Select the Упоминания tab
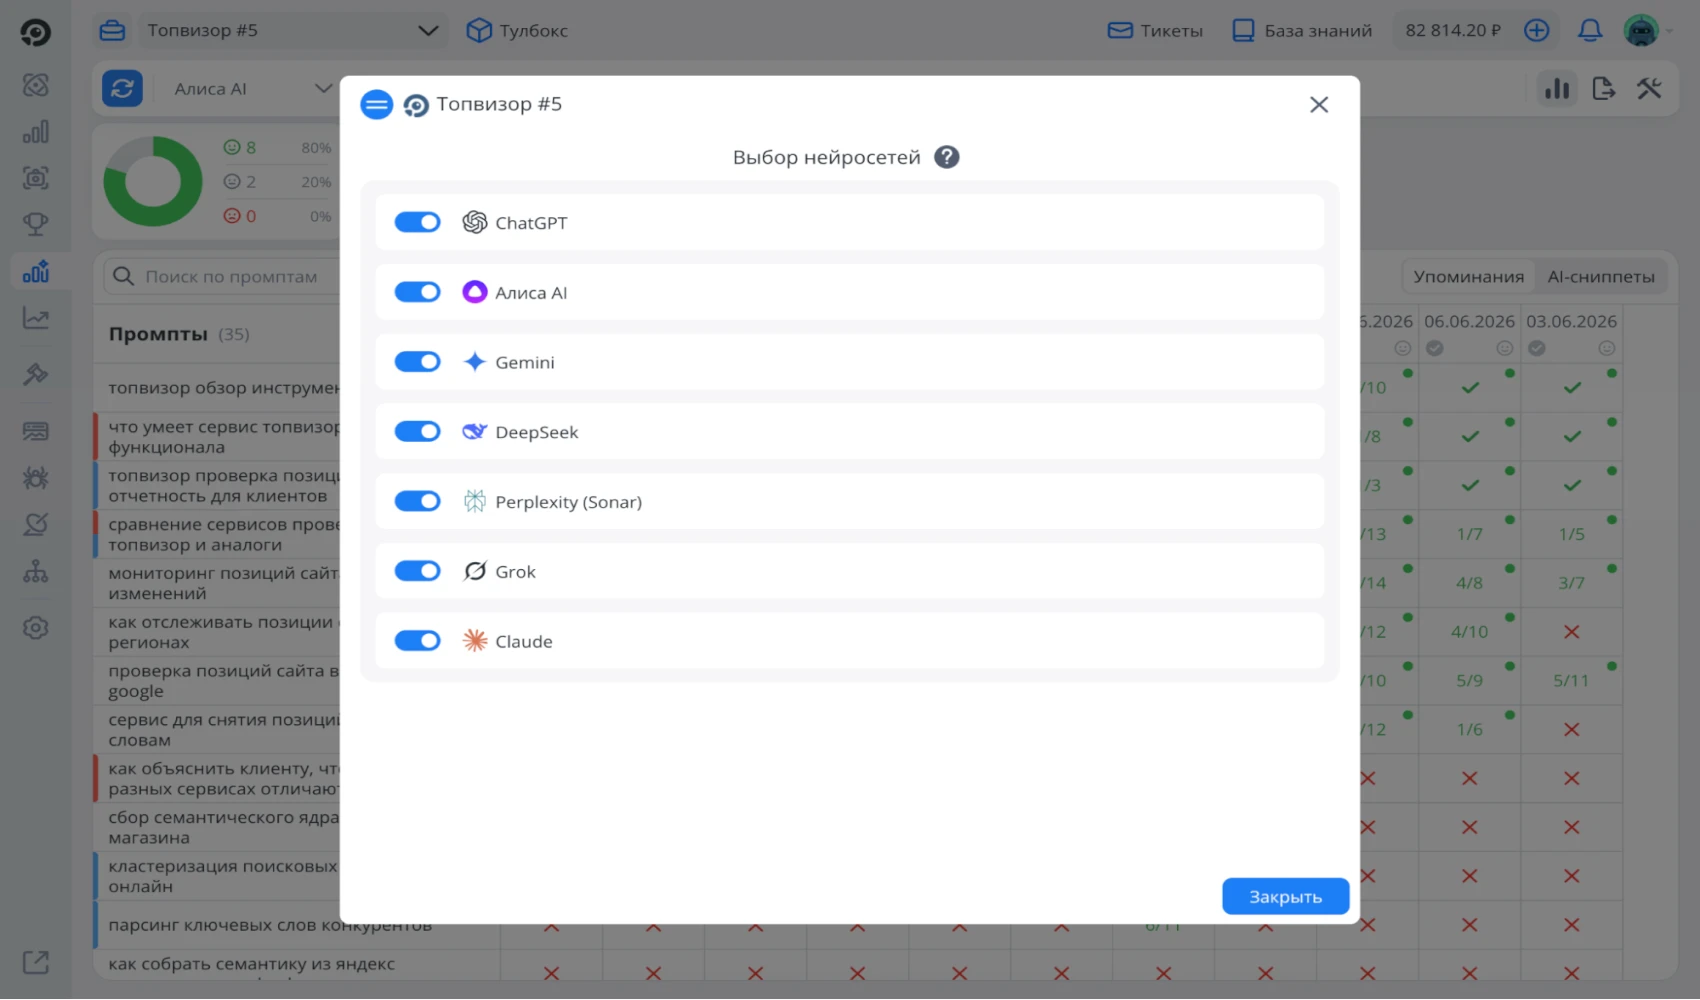The width and height of the screenshot is (1700, 1000). click(1468, 277)
